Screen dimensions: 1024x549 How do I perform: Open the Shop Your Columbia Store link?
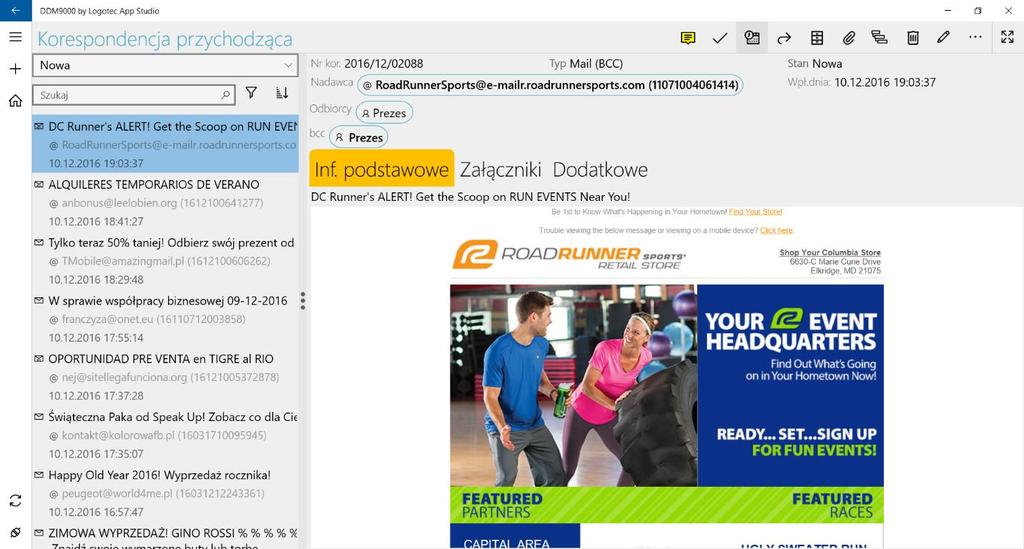coord(829,253)
